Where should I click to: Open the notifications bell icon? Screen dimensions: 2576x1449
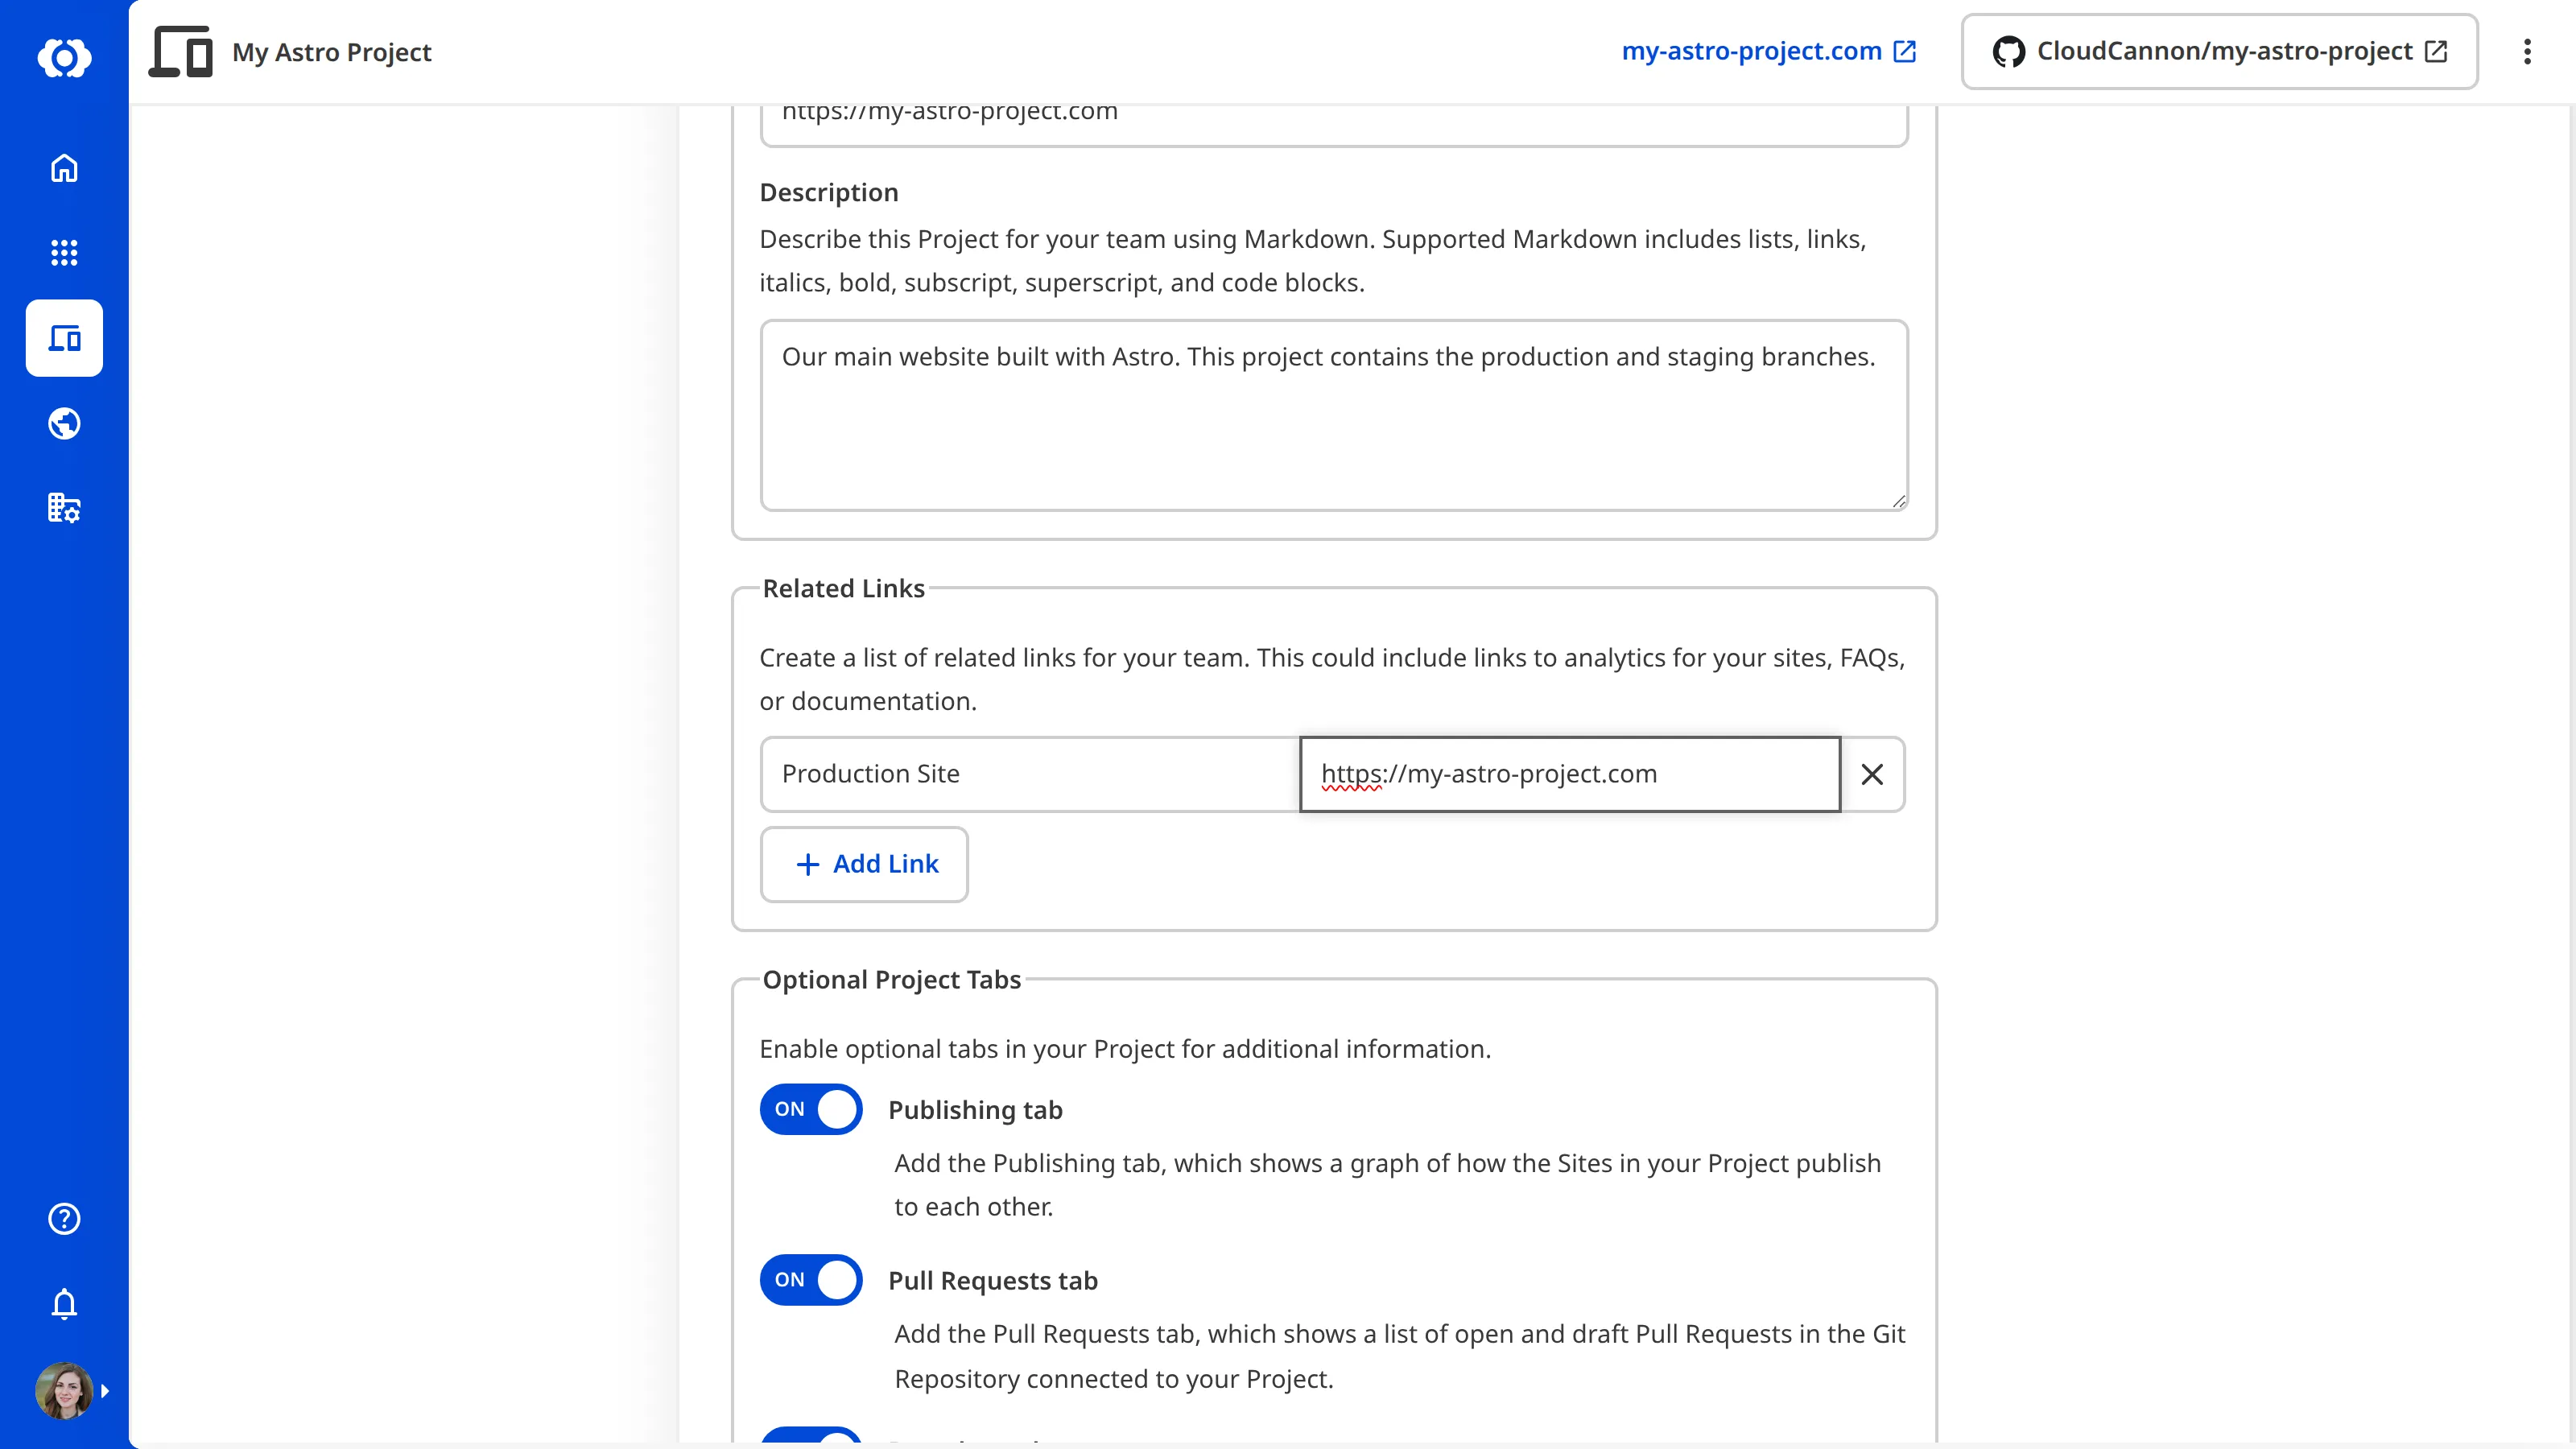[x=64, y=1304]
